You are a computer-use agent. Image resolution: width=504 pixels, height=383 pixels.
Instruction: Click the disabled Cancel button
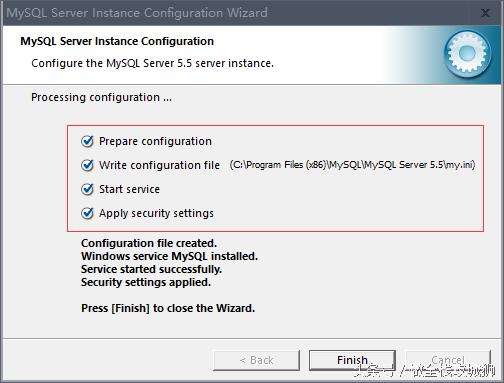[x=448, y=360]
